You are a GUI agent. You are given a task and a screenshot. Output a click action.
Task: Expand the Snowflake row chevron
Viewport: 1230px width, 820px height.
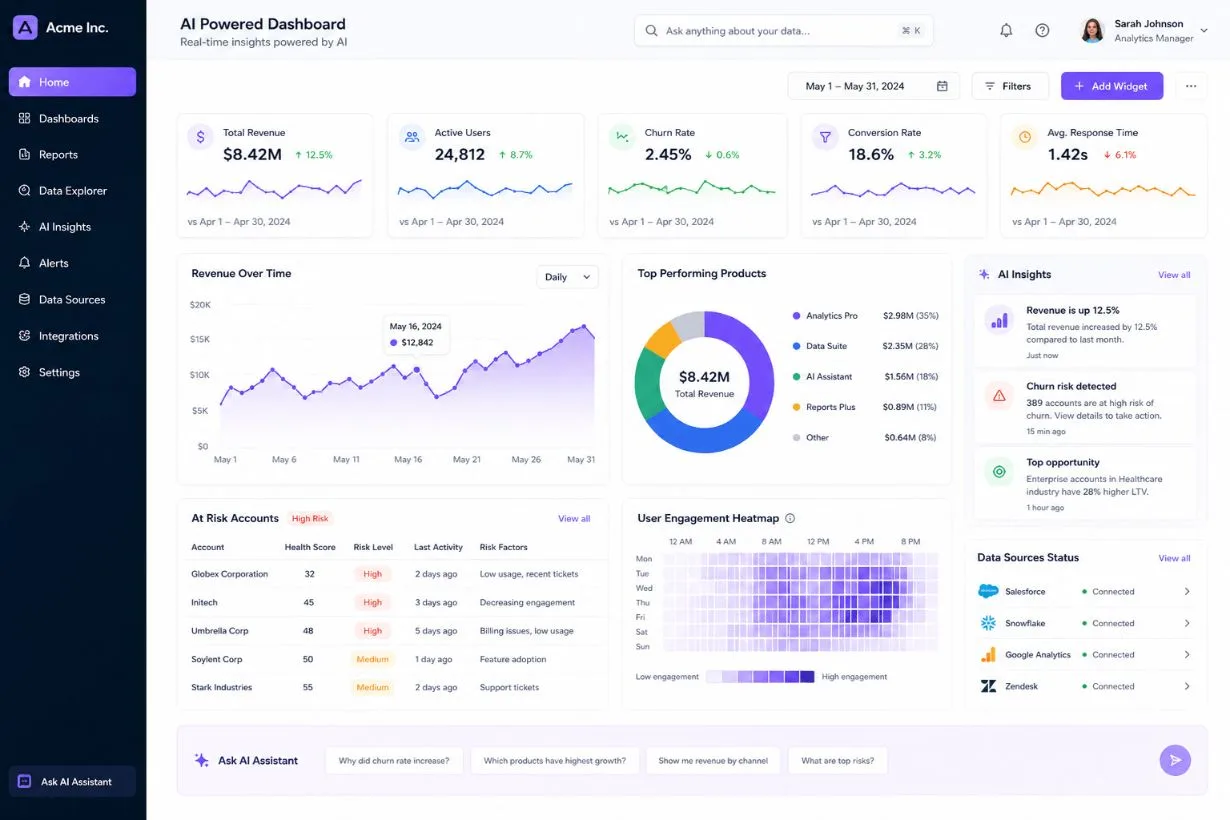(x=1187, y=623)
